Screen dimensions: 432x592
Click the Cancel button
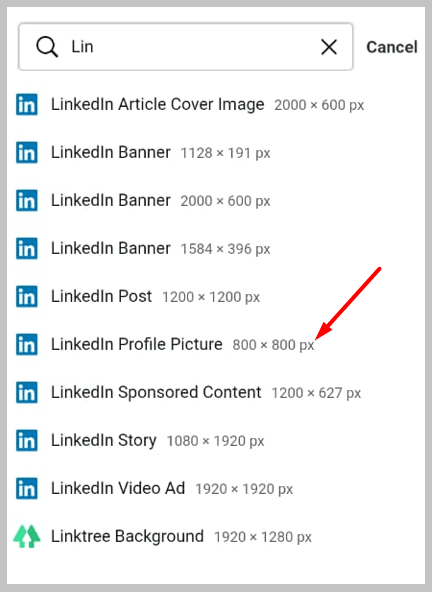[x=392, y=47]
